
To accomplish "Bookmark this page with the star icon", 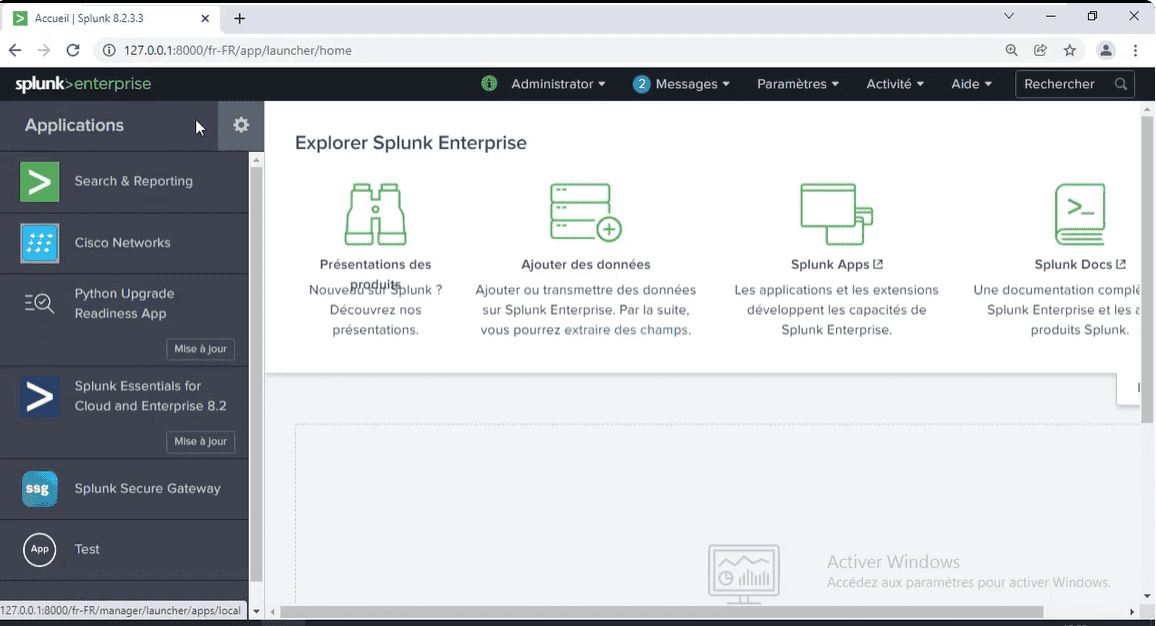I will click(1070, 50).
